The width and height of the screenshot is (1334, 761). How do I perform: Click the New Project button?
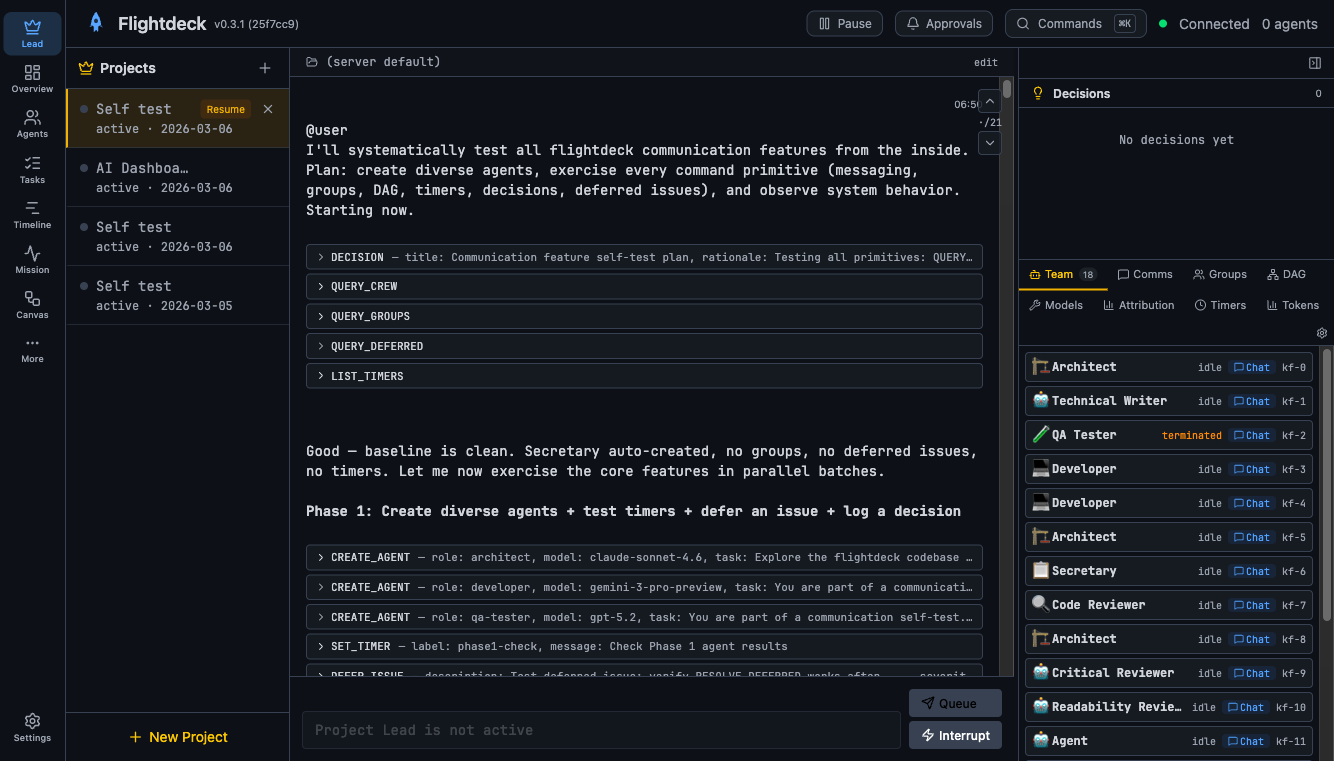tap(178, 737)
